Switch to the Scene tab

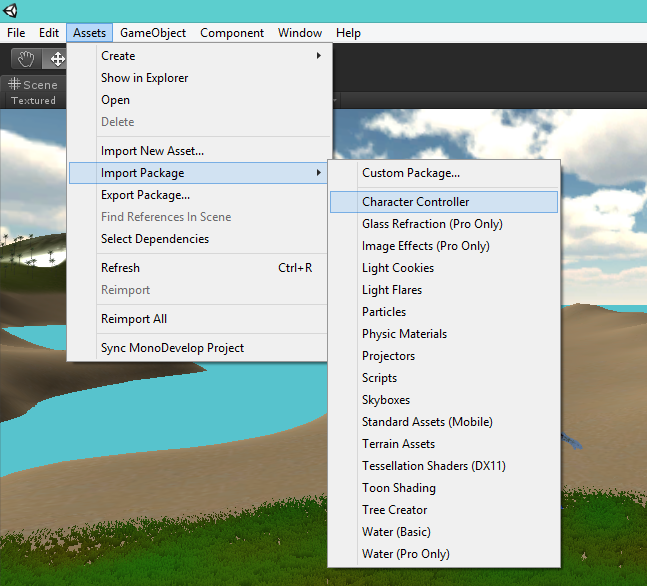pos(33,85)
